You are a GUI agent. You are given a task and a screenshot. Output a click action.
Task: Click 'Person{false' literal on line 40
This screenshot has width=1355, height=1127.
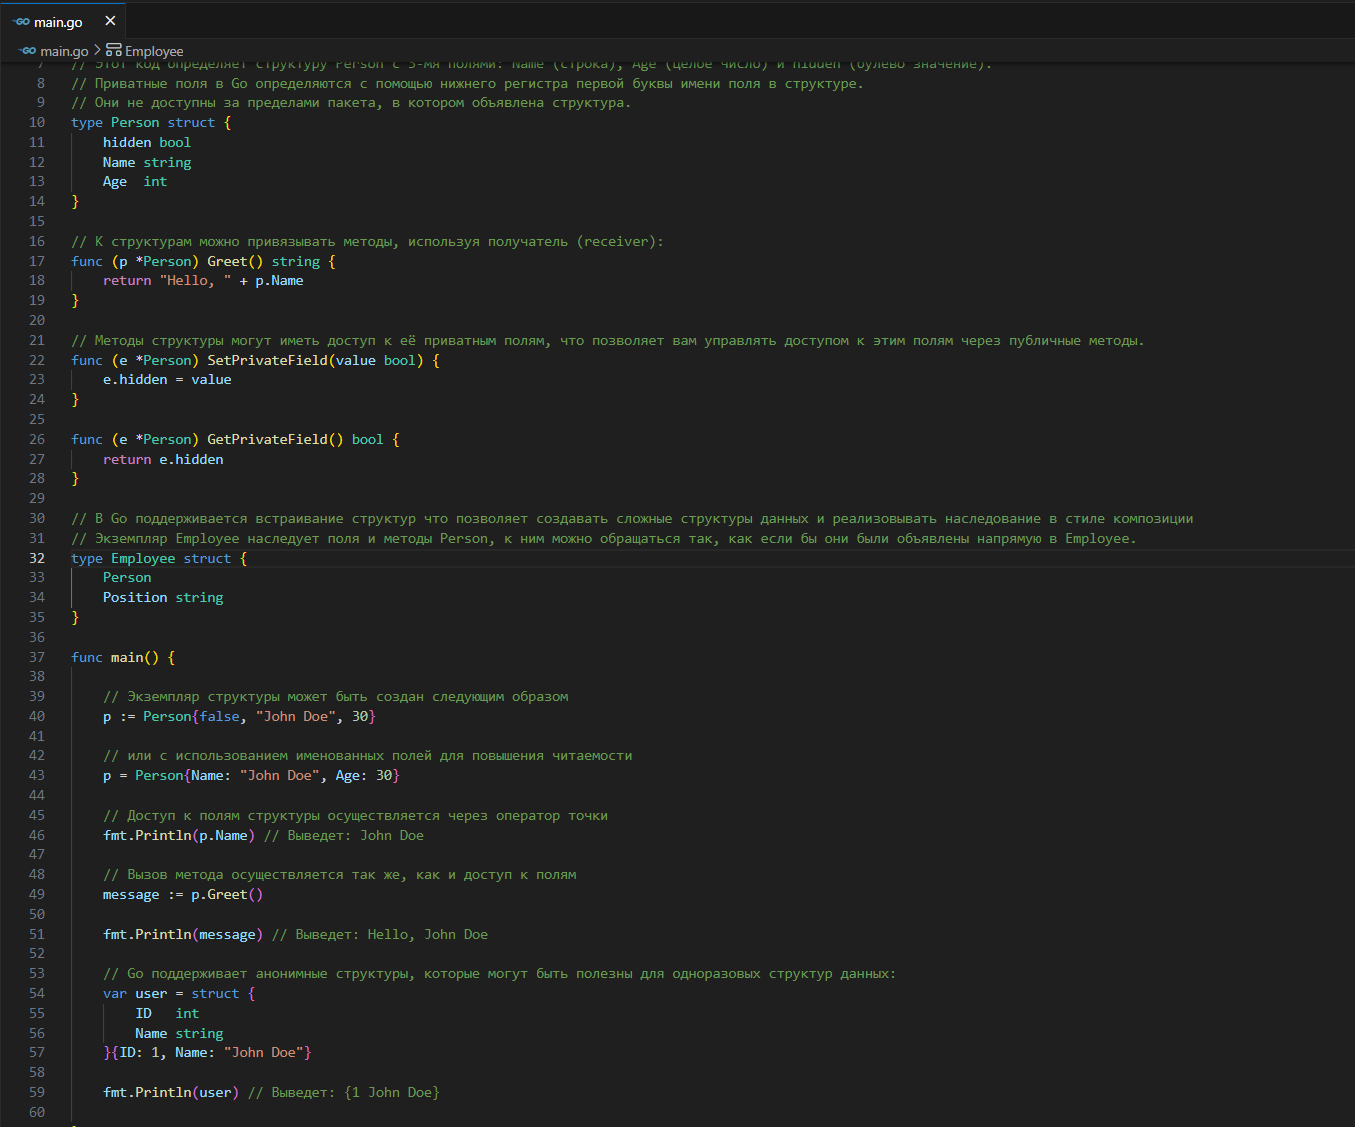click(191, 716)
